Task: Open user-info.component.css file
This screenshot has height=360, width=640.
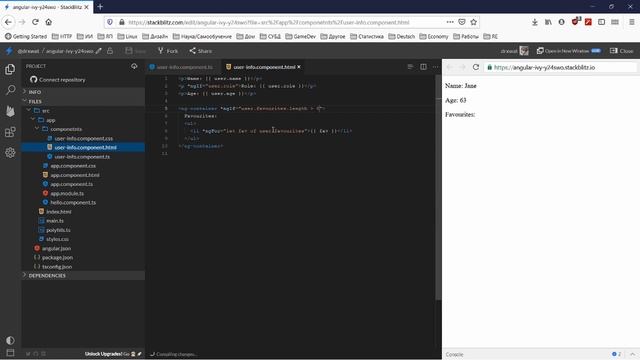Action: (83, 138)
